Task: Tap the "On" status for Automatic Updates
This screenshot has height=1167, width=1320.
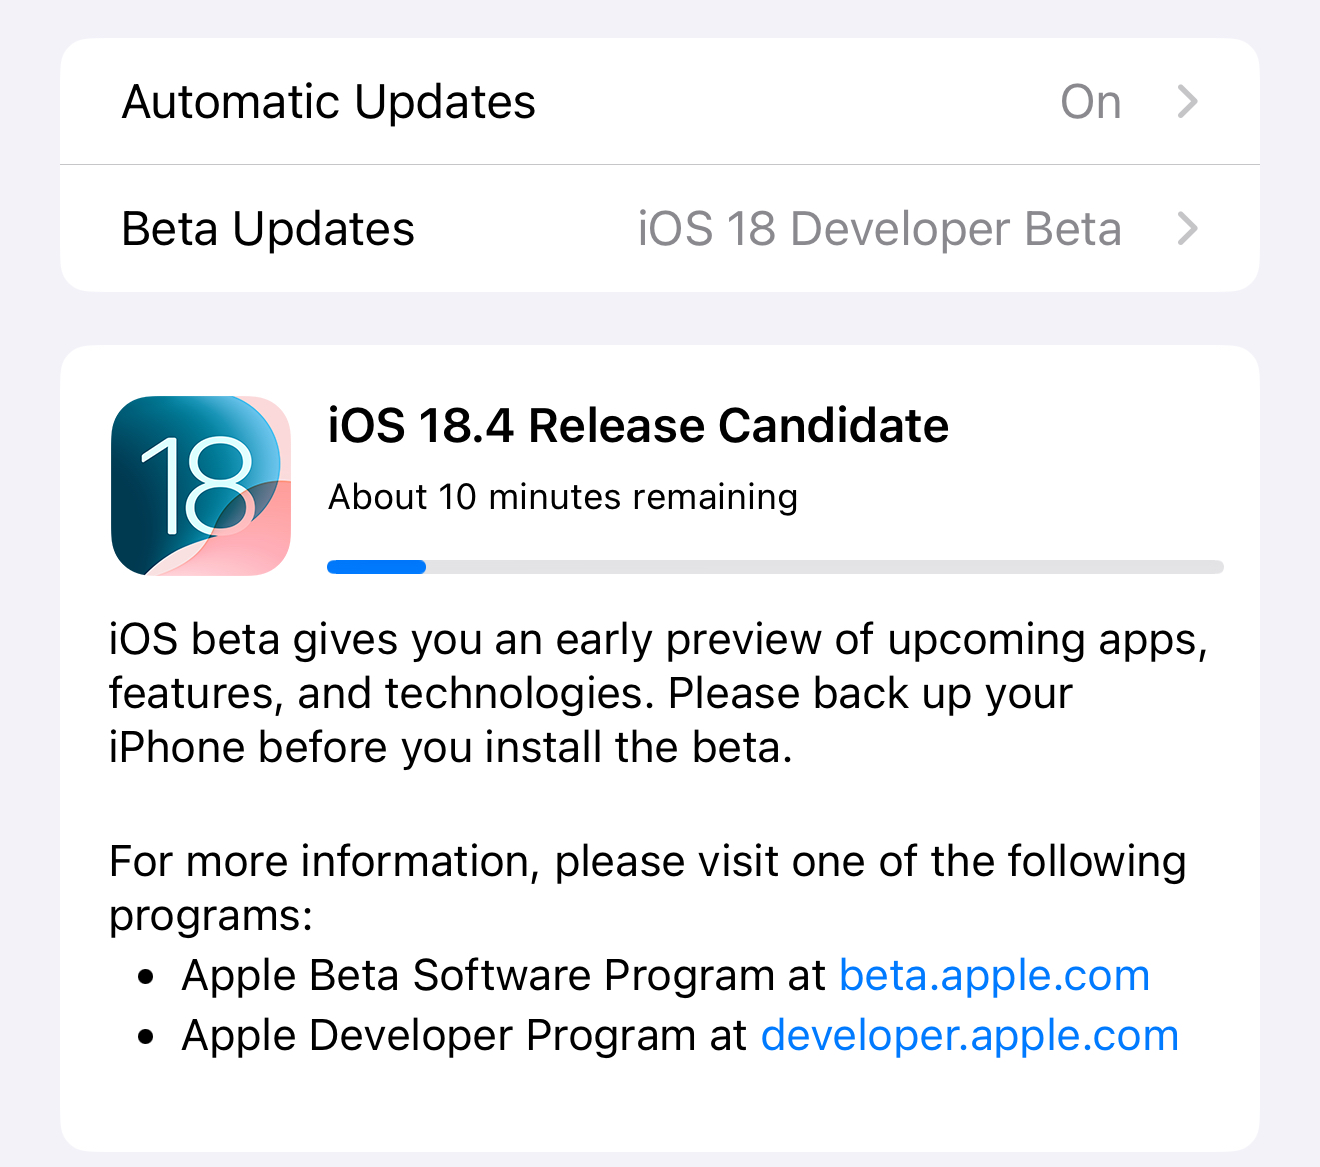Action: pos(1090,102)
